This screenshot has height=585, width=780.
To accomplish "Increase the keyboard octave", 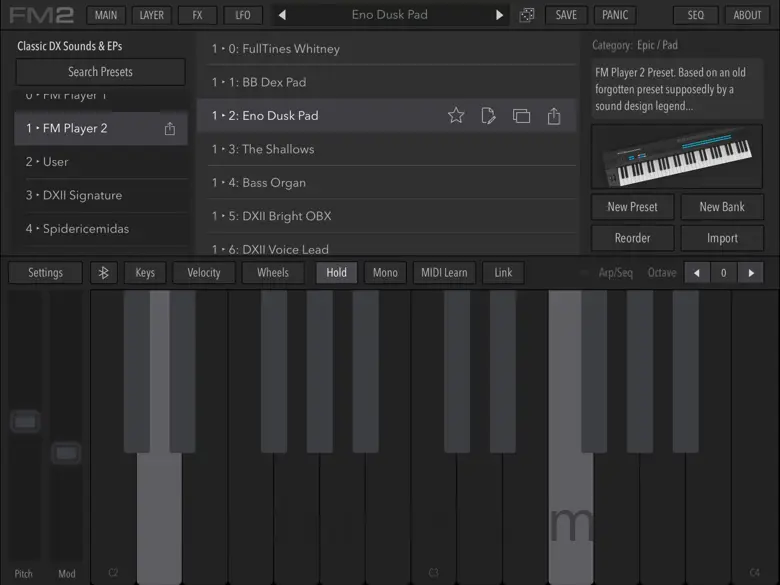I will (x=751, y=273).
